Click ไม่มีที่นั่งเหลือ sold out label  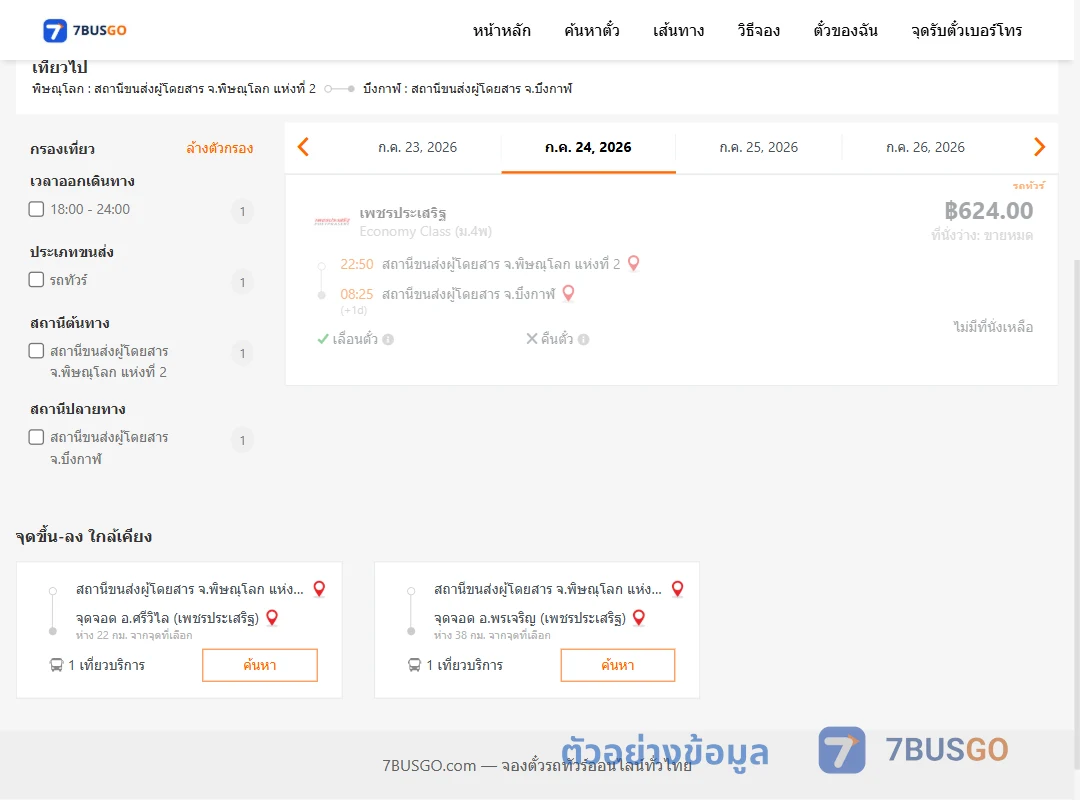993,327
